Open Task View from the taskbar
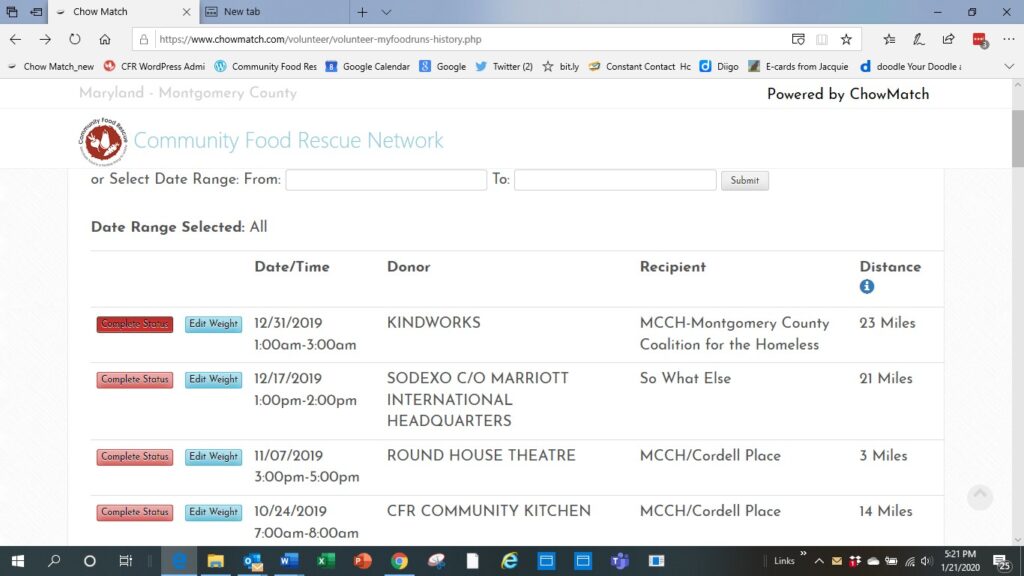This screenshot has height=576, width=1024. (x=125, y=561)
